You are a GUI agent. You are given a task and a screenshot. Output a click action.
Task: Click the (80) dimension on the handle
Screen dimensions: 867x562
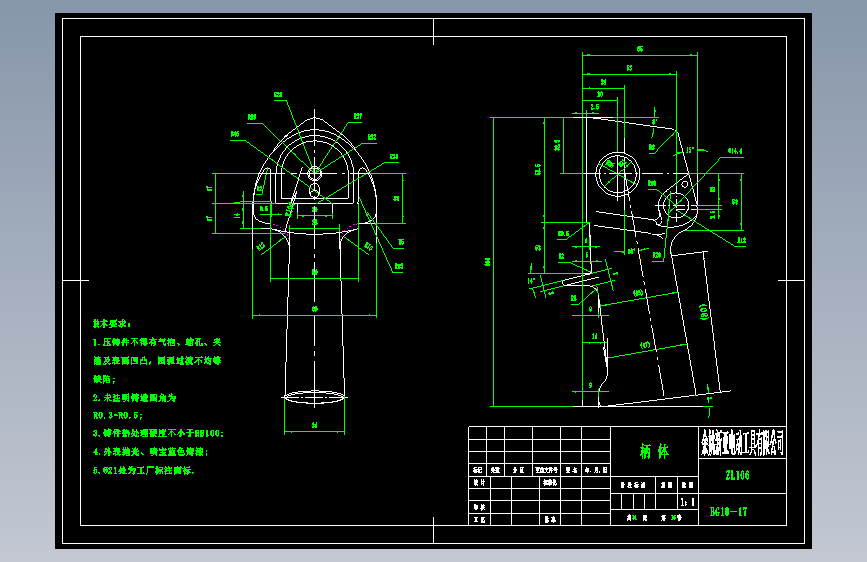(703, 311)
